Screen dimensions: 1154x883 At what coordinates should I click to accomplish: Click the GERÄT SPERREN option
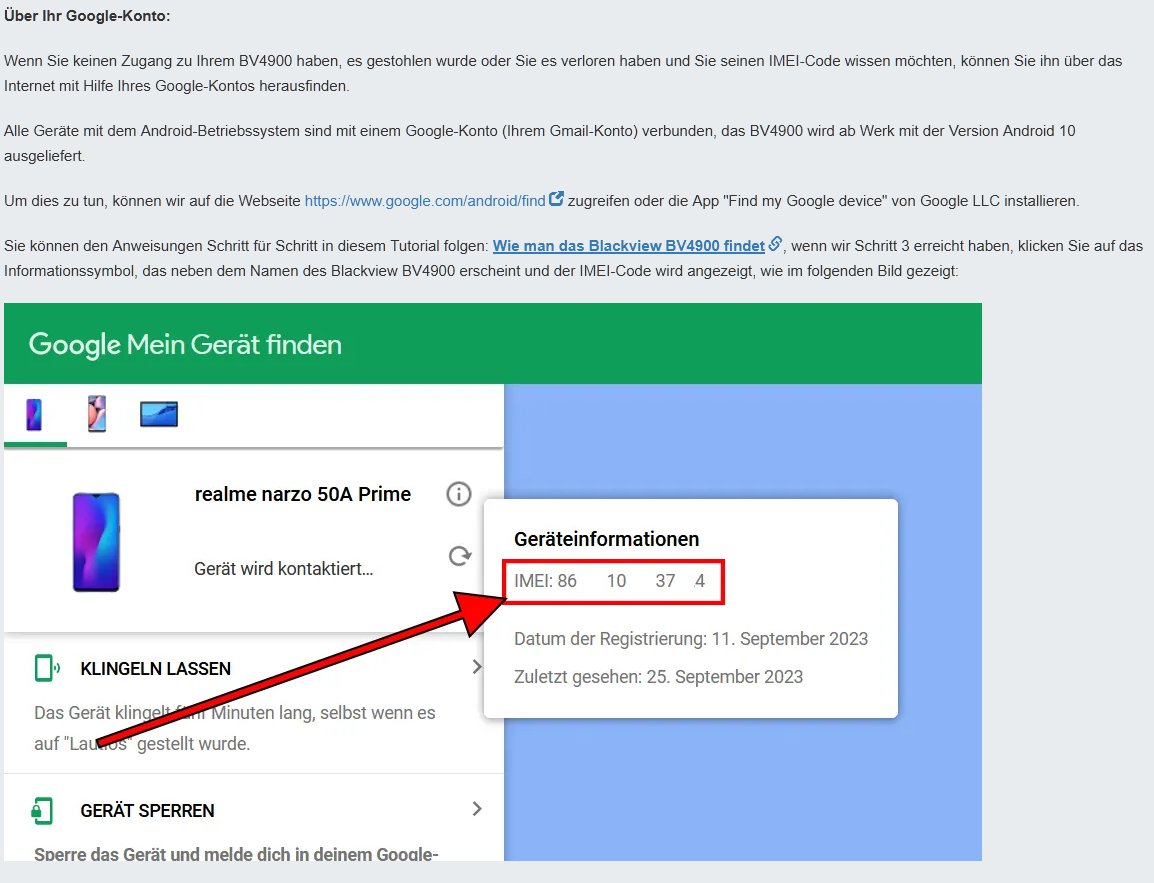[147, 811]
